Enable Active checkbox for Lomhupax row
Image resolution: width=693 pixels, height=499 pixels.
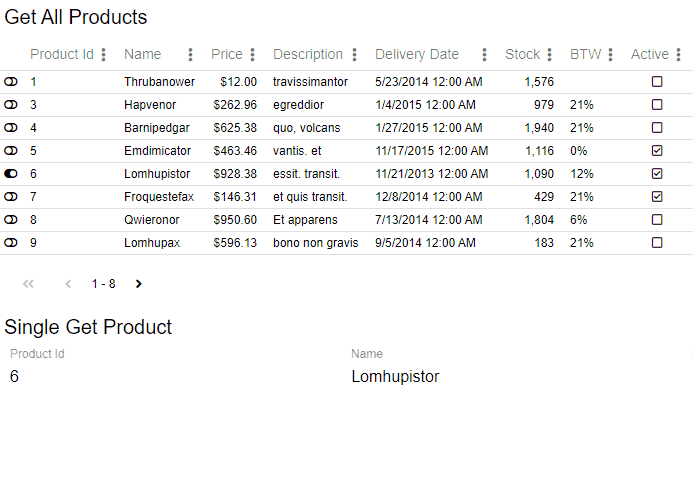click(x=657, y=243)
